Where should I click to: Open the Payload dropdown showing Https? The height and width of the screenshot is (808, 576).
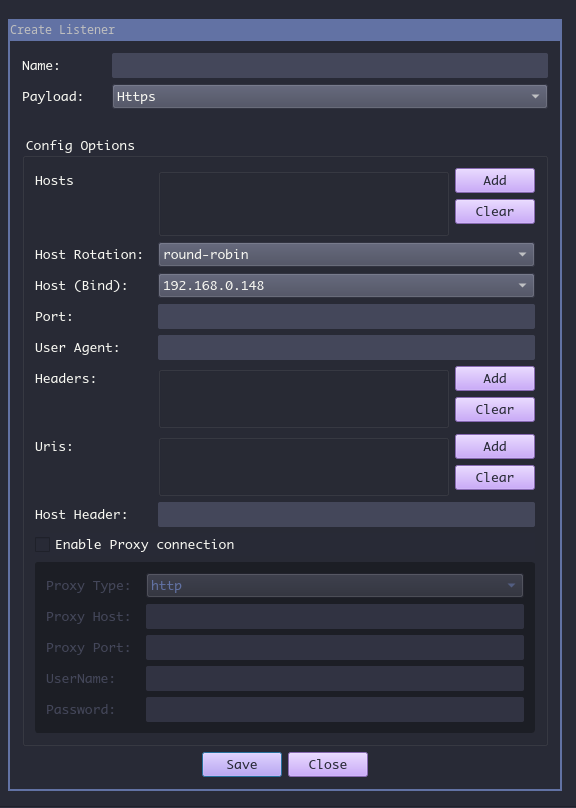pyautogui.click(x=328, y=96)
